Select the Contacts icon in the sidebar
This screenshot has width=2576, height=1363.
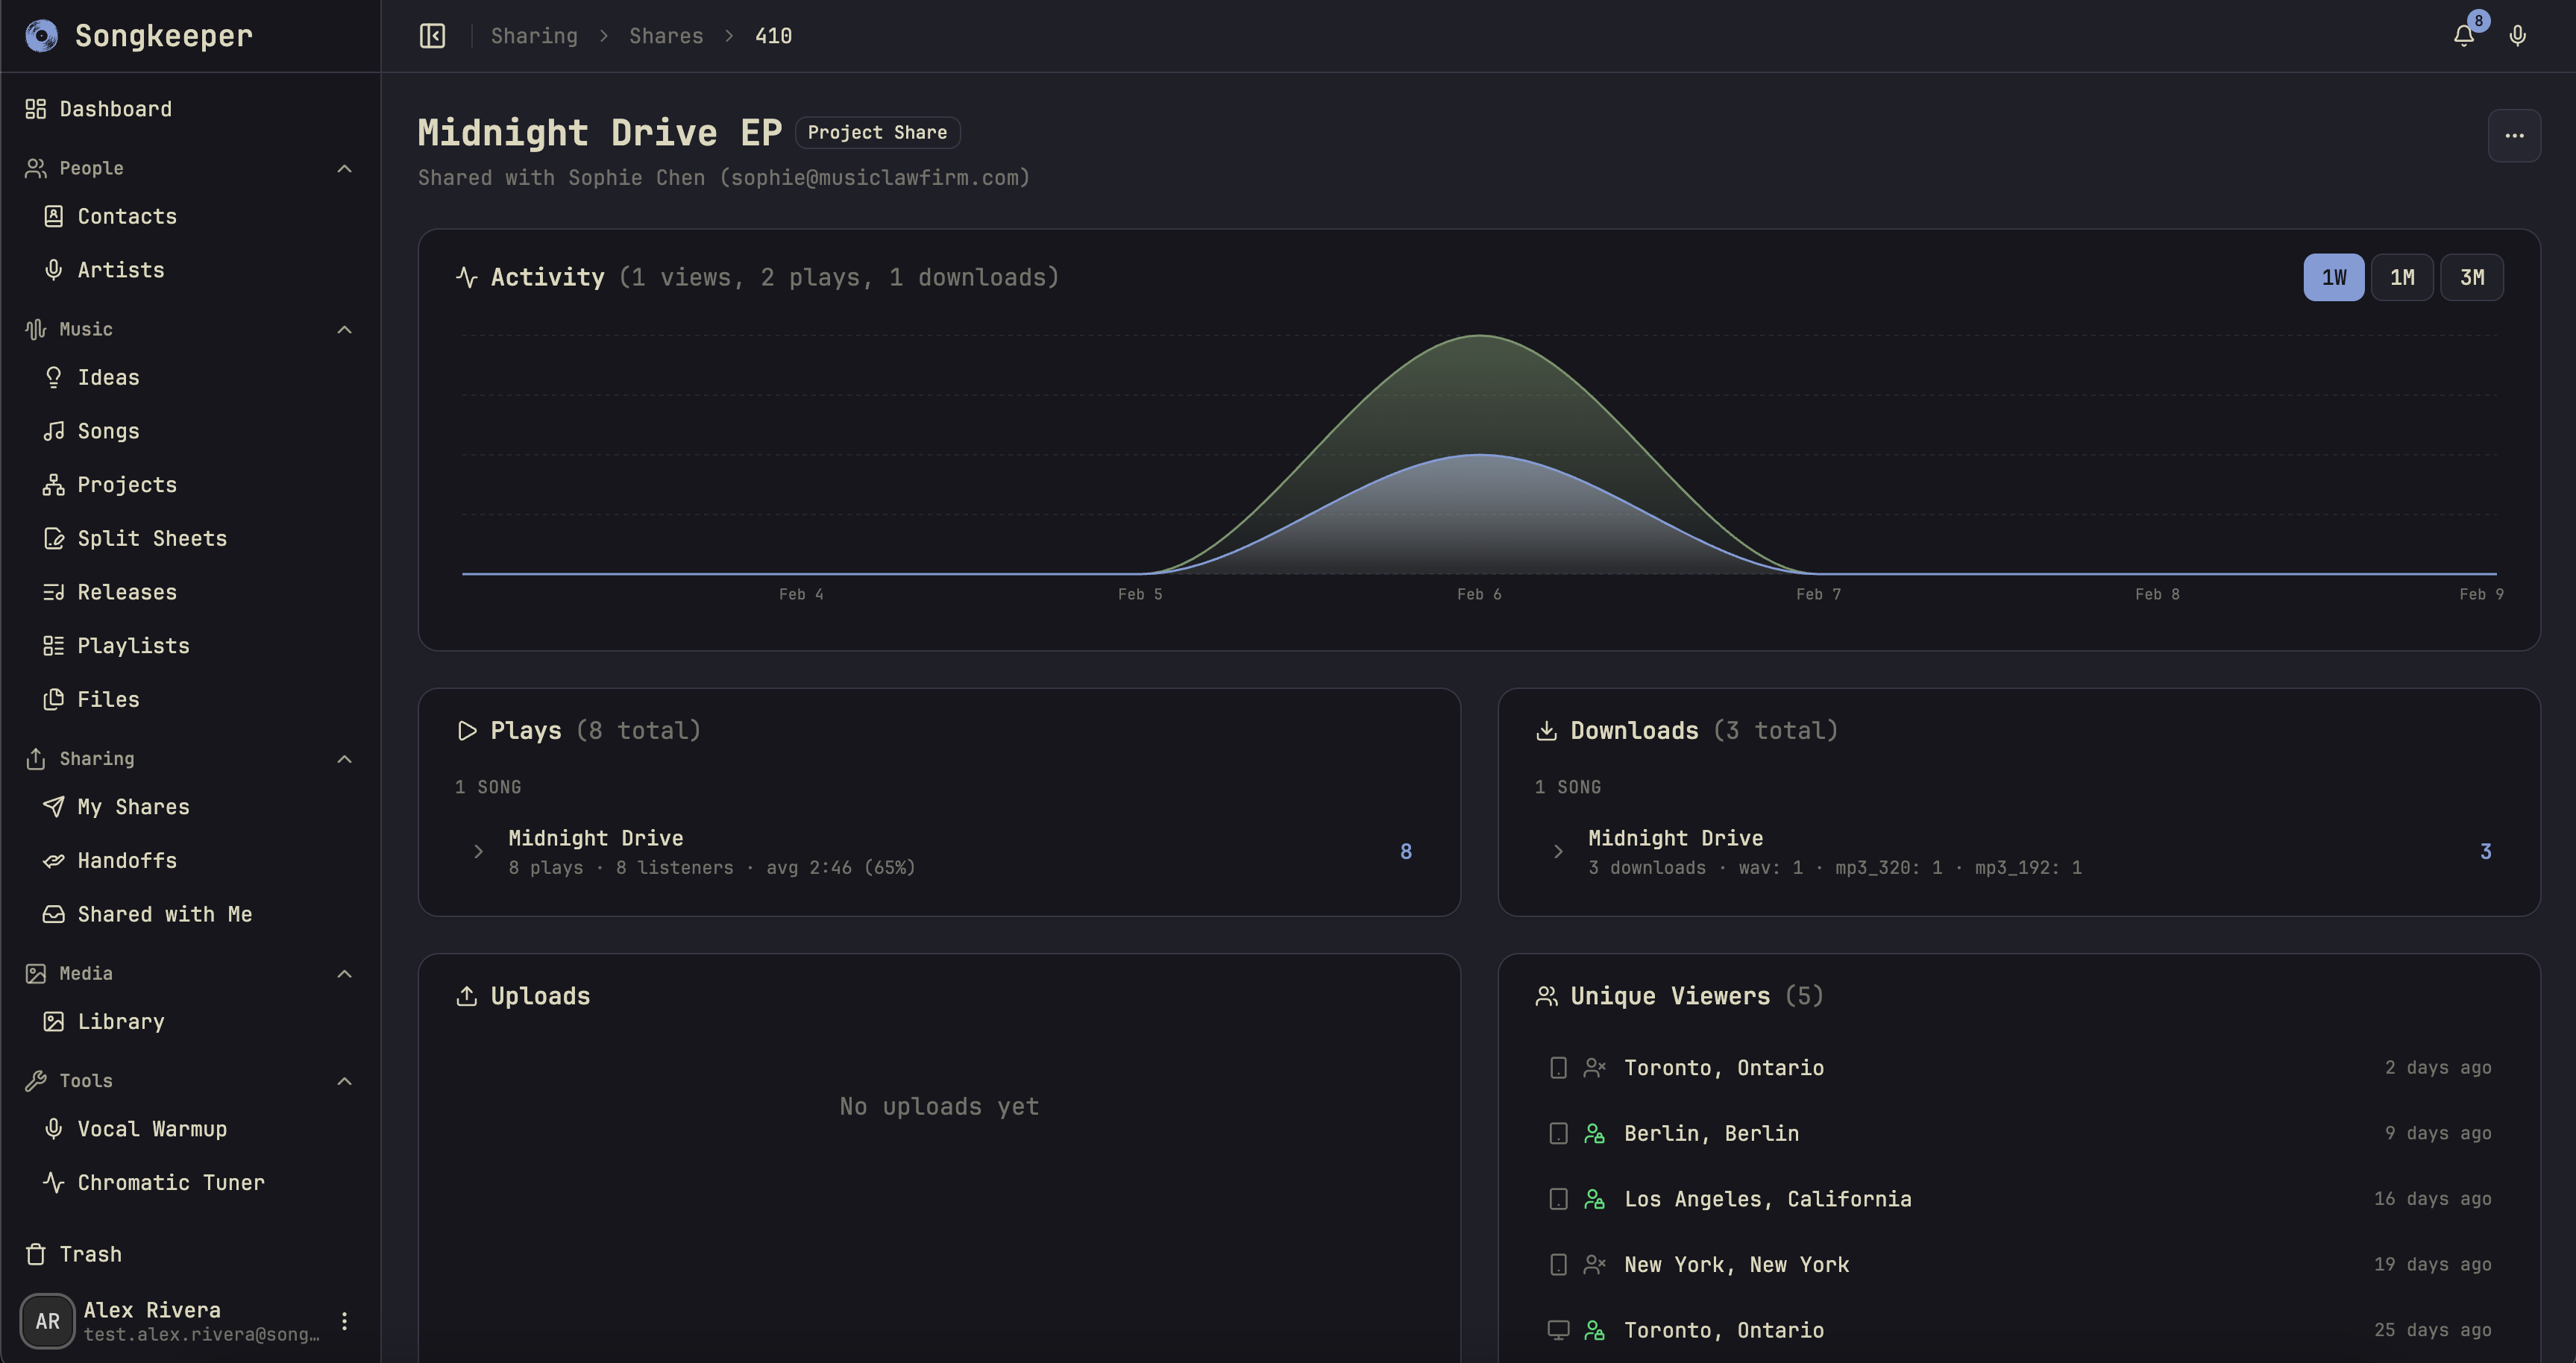55,216
